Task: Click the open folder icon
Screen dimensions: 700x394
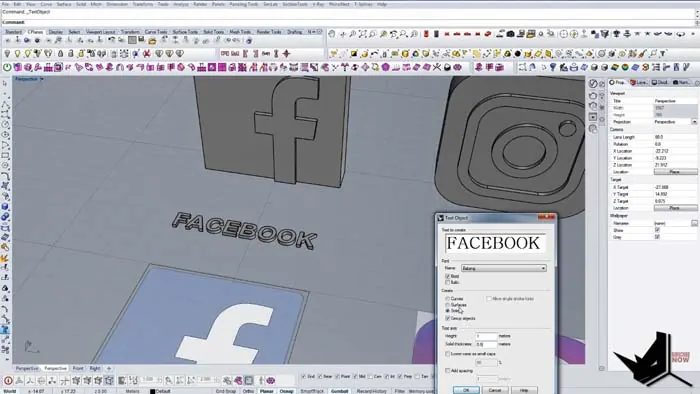Action: [152, 41]
